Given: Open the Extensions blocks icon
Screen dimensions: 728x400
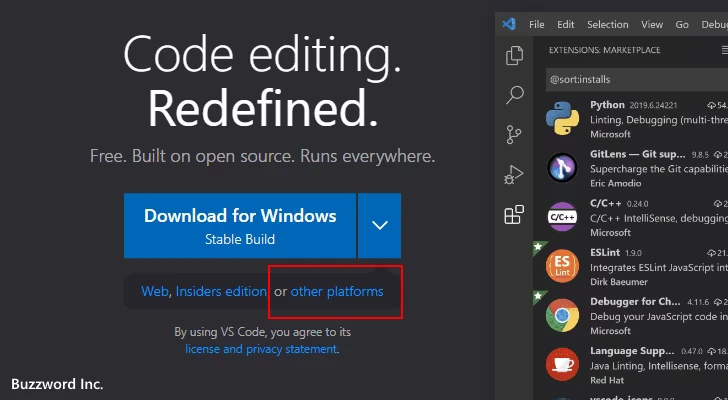Looking at the screenshot, I should [514, 215].
